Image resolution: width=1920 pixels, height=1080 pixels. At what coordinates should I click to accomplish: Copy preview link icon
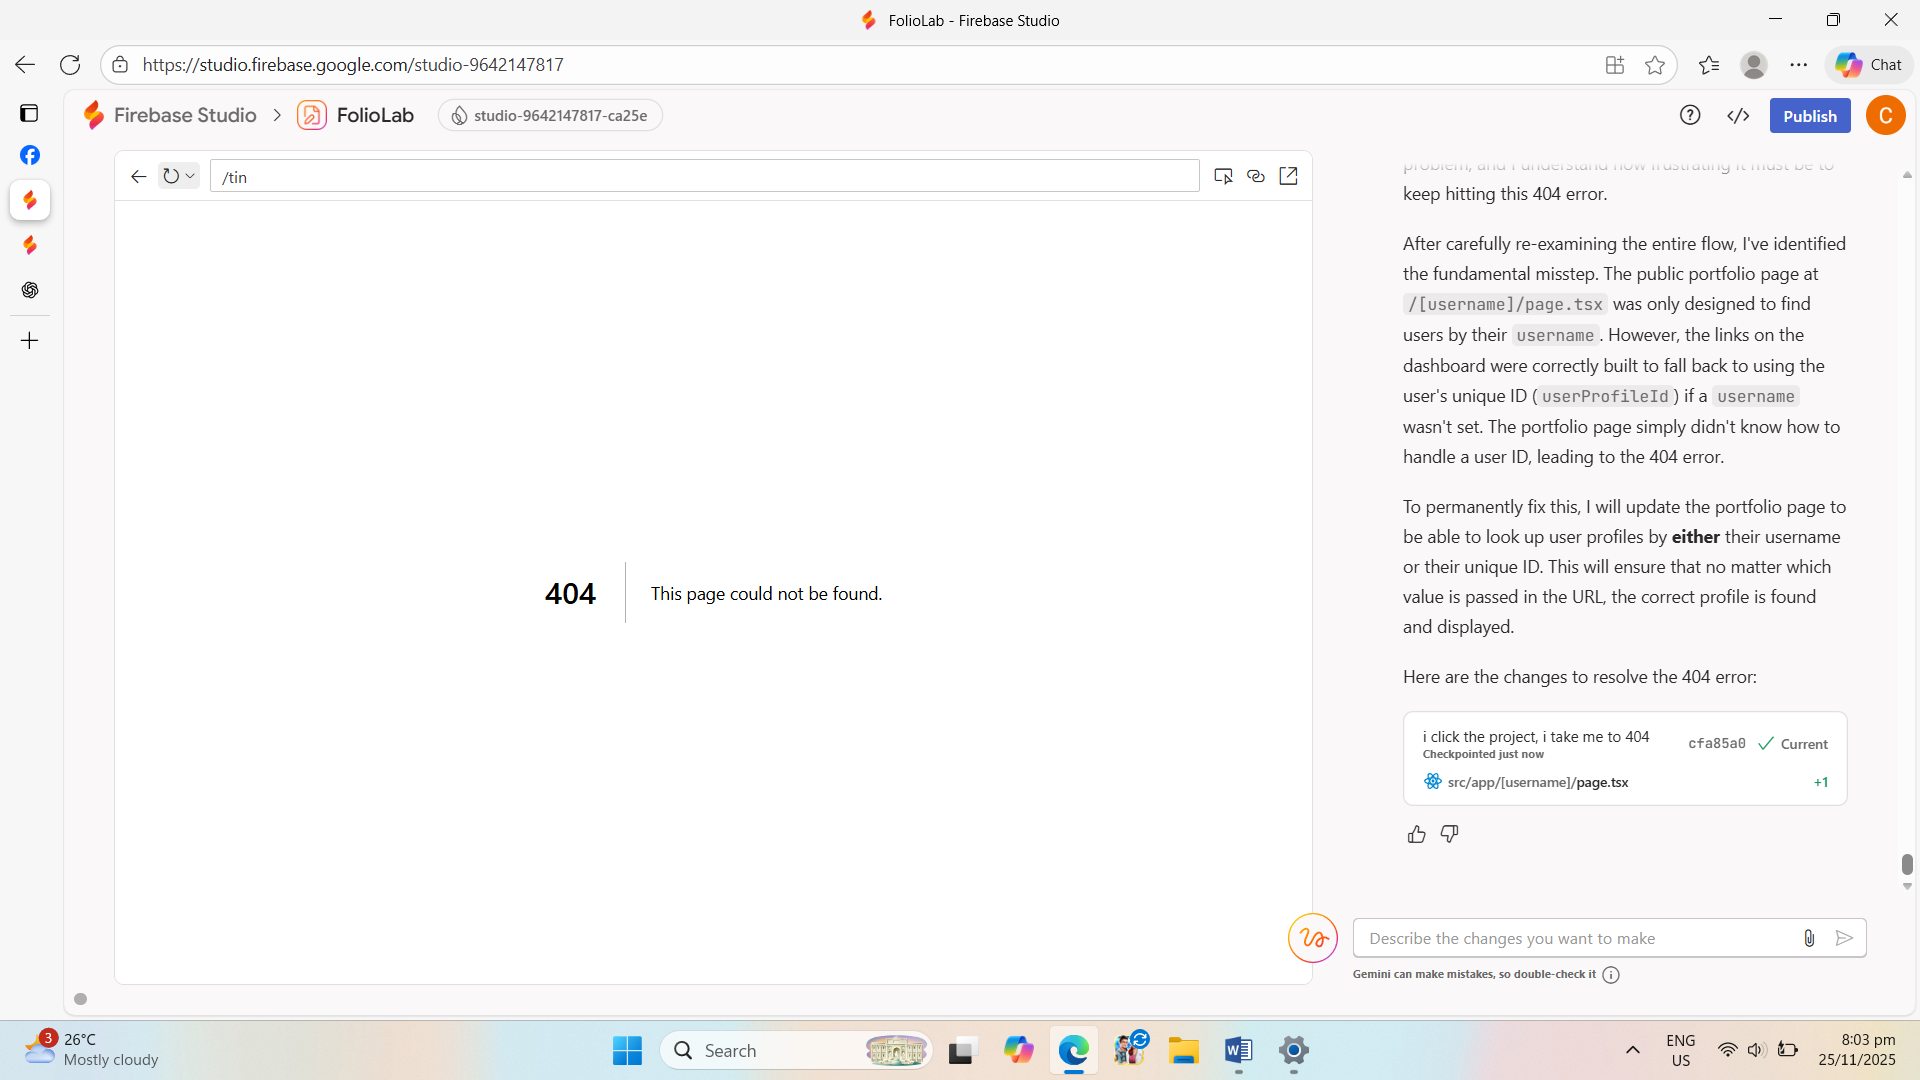click(x=1256, y=176)
